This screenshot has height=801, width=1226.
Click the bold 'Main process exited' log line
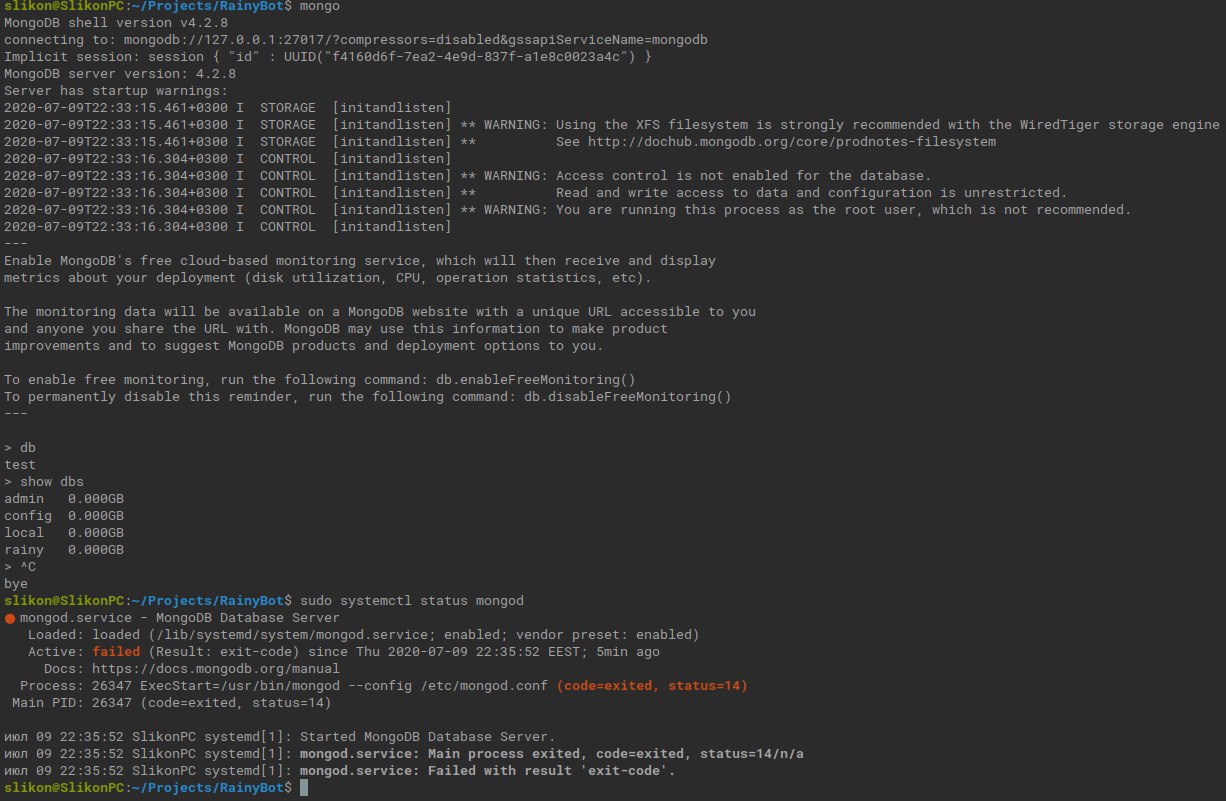point(404,754)
